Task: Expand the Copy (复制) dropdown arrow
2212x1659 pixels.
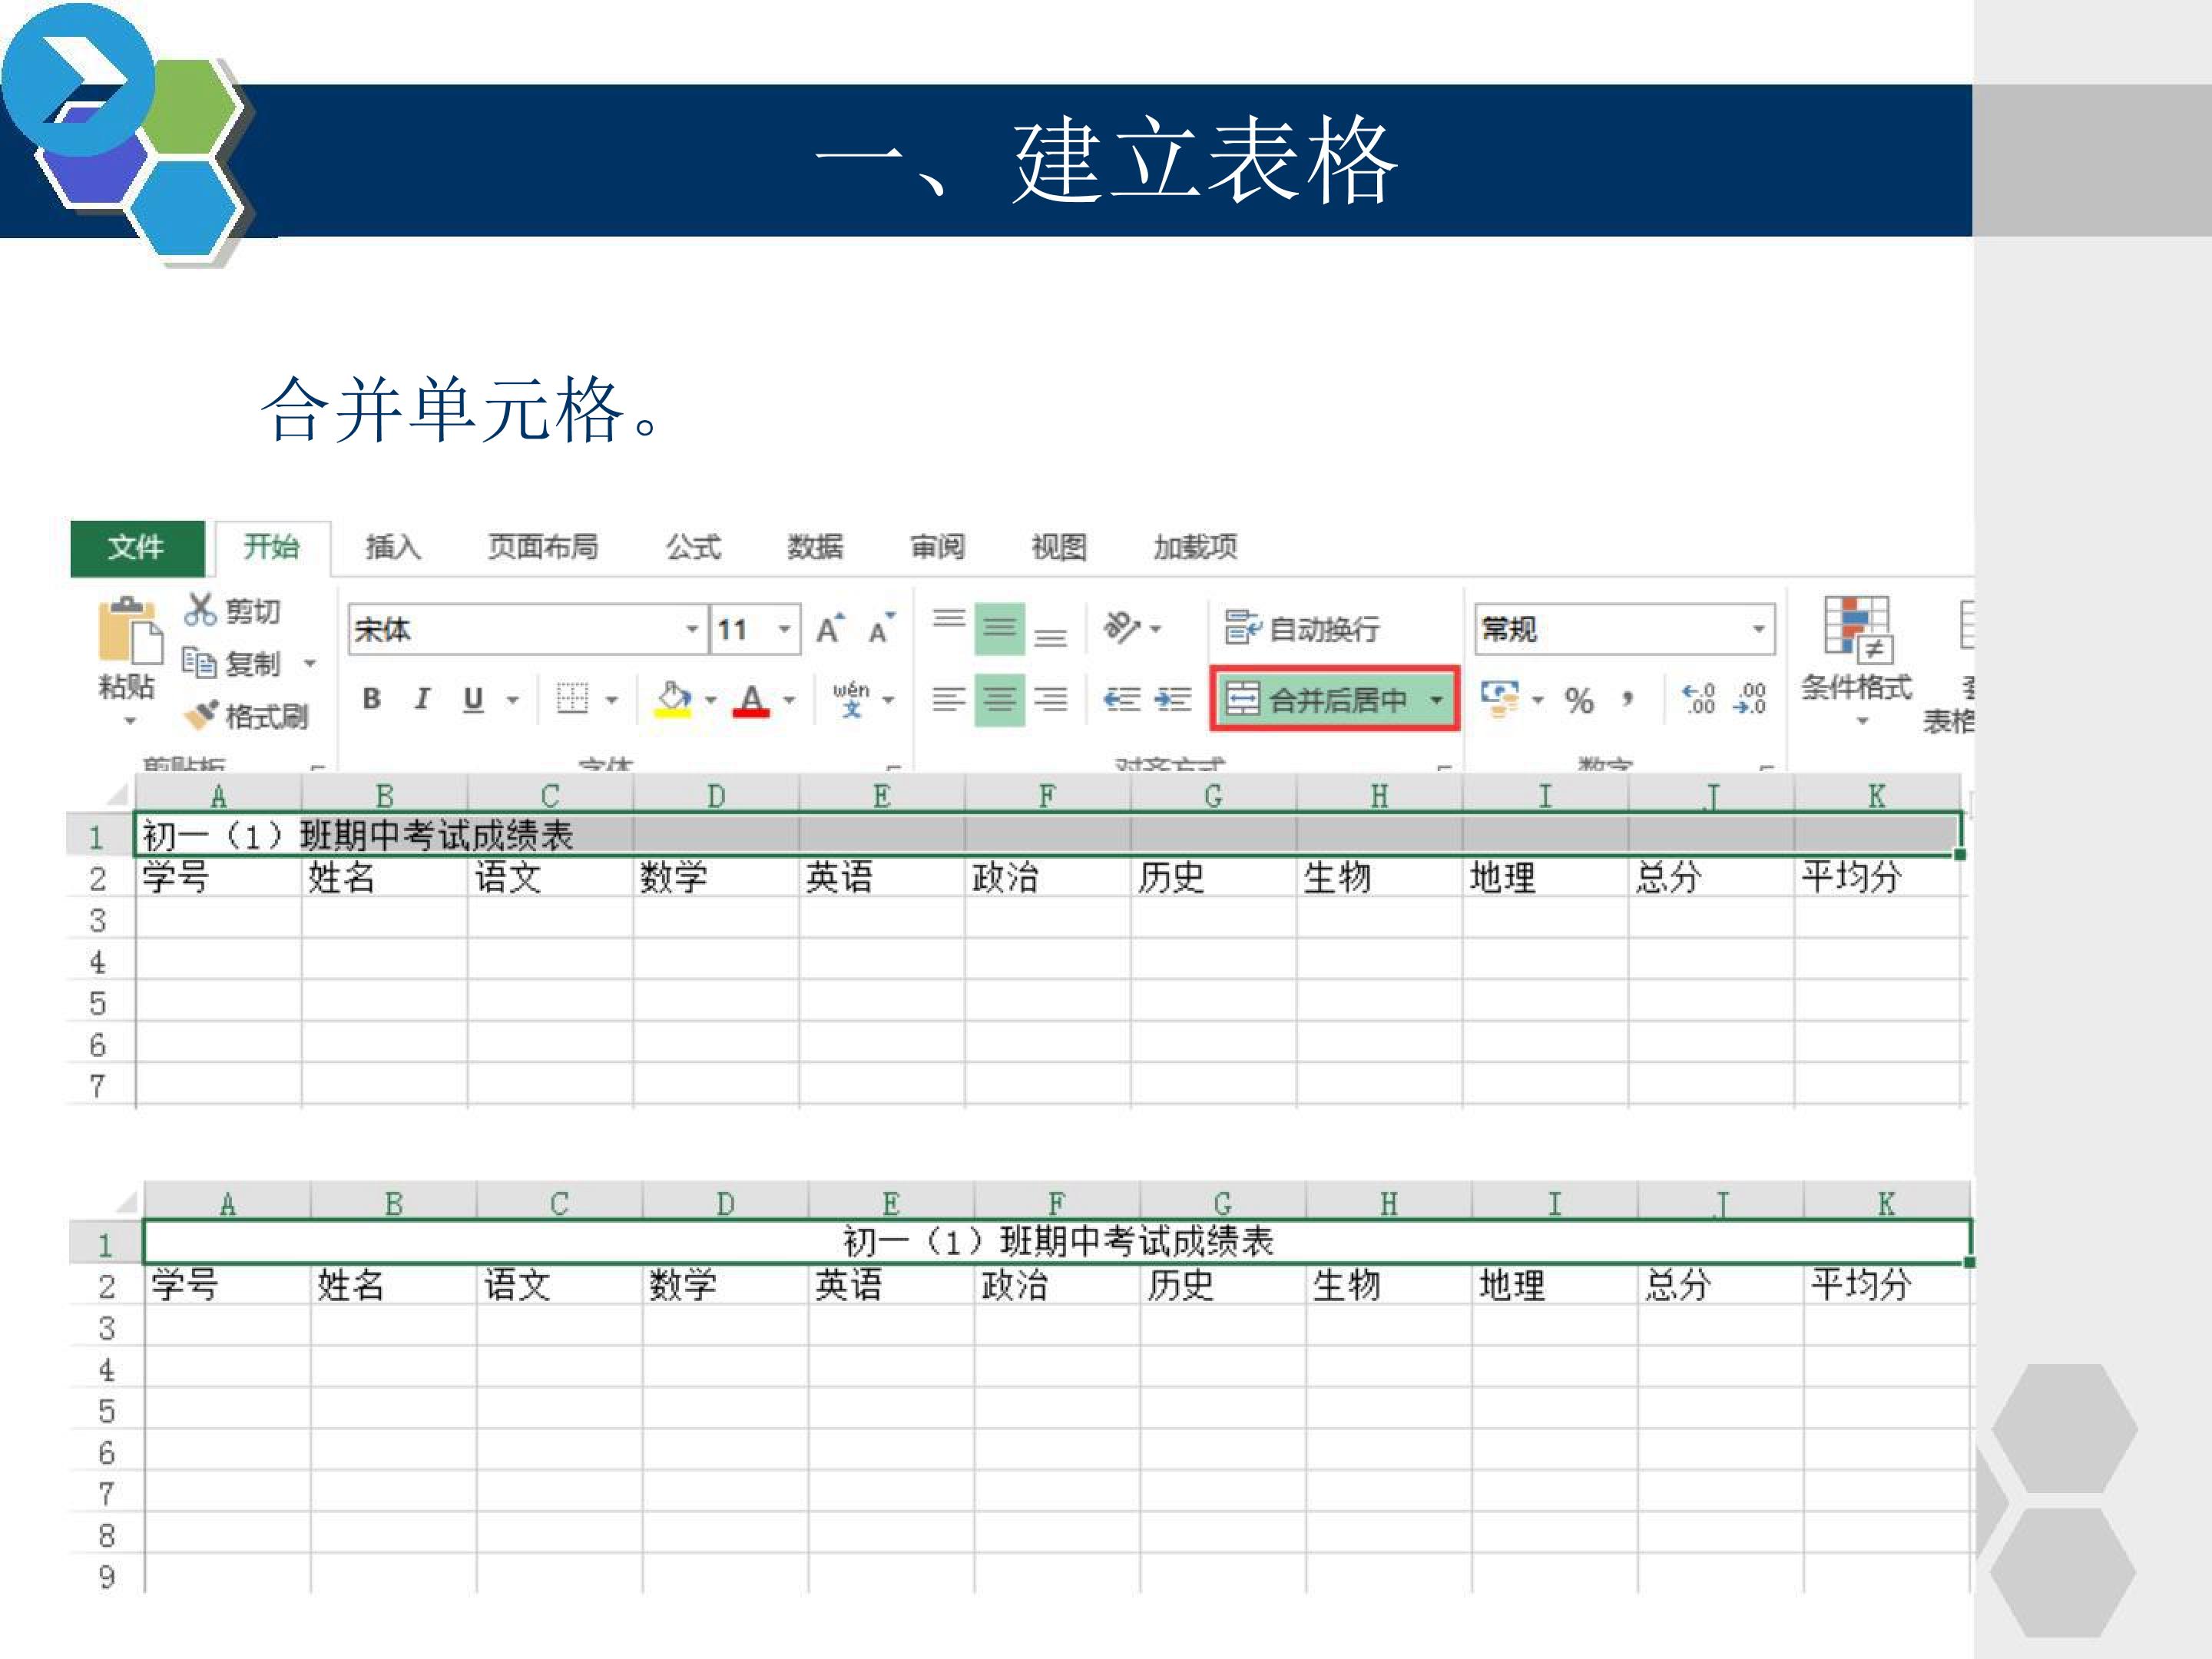Action: click(310, 663)
